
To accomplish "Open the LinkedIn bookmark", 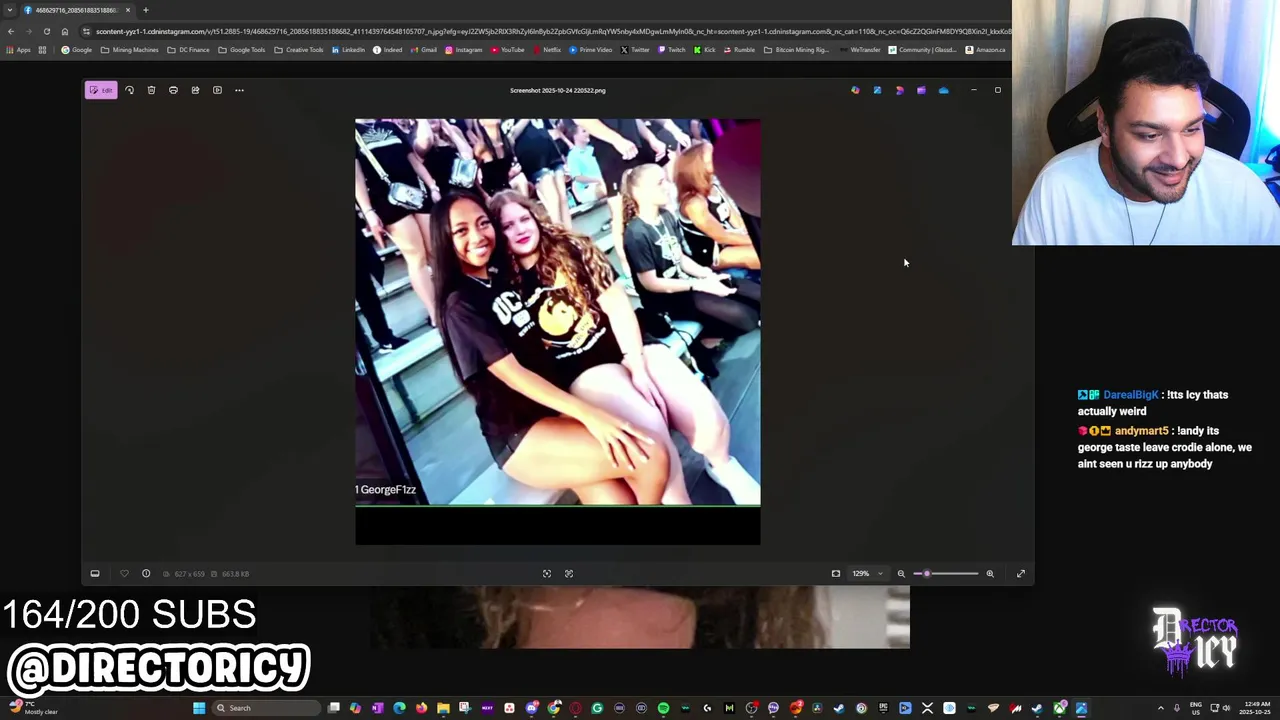I will tap(349, 50).
